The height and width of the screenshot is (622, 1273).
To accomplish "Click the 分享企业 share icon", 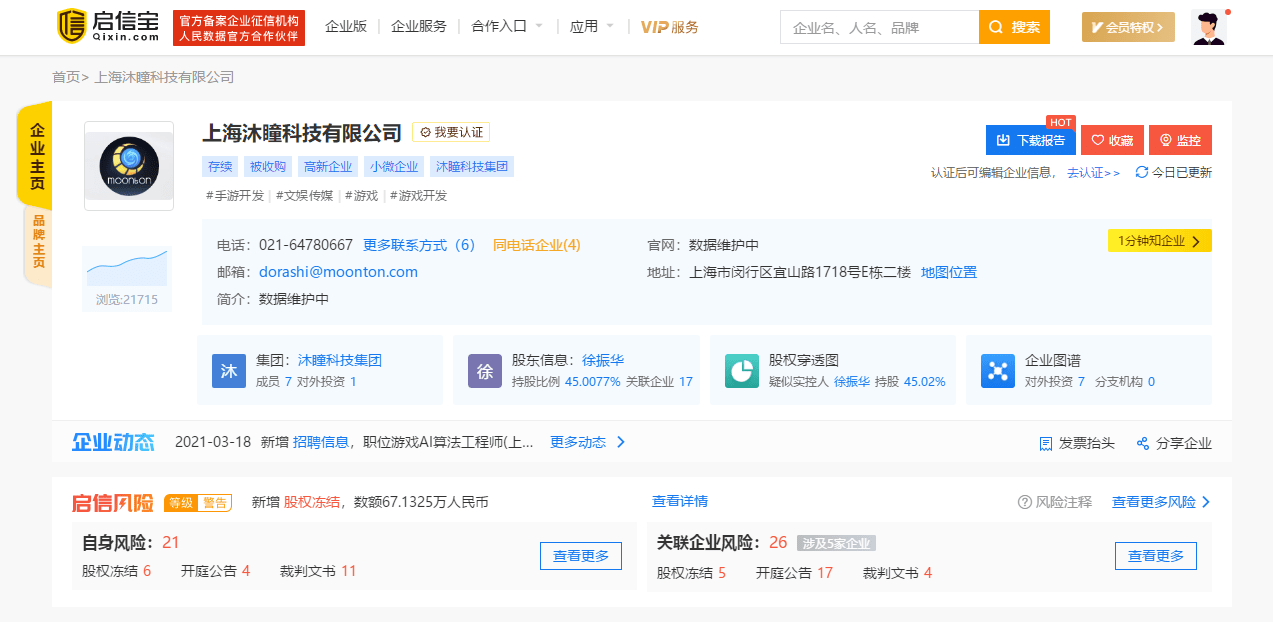I will pos(1143,443).
